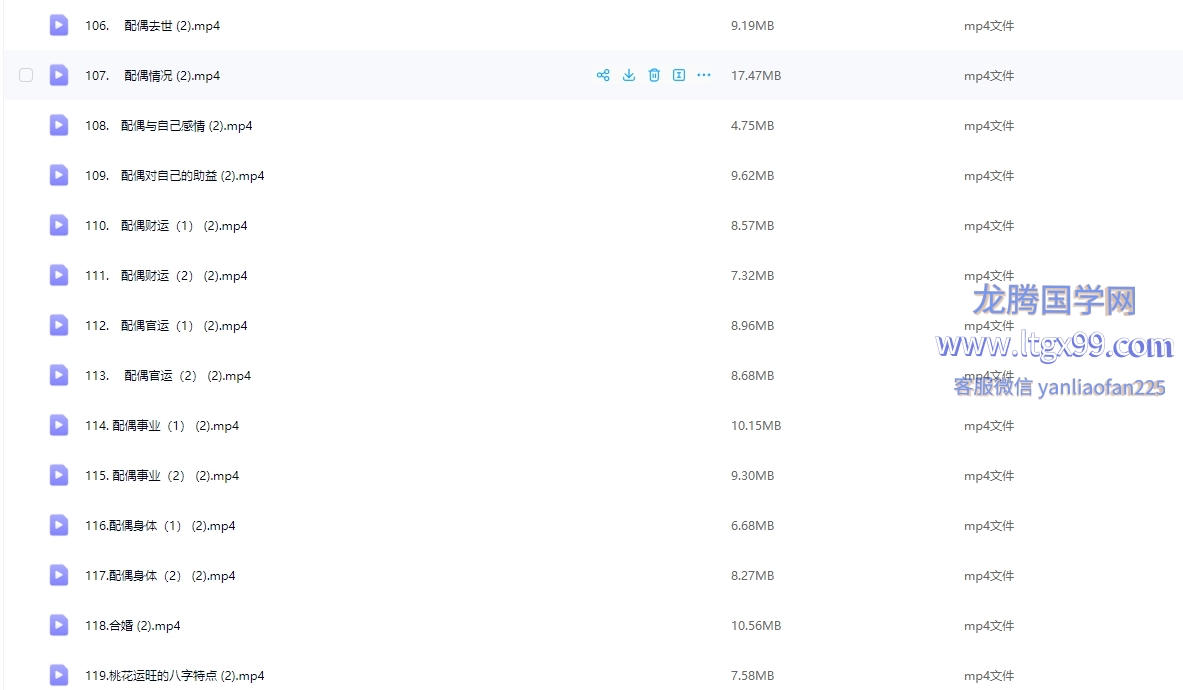Click the 8.27MB size value
This screenshot has height=690, width=1183.
pos(752,576)
